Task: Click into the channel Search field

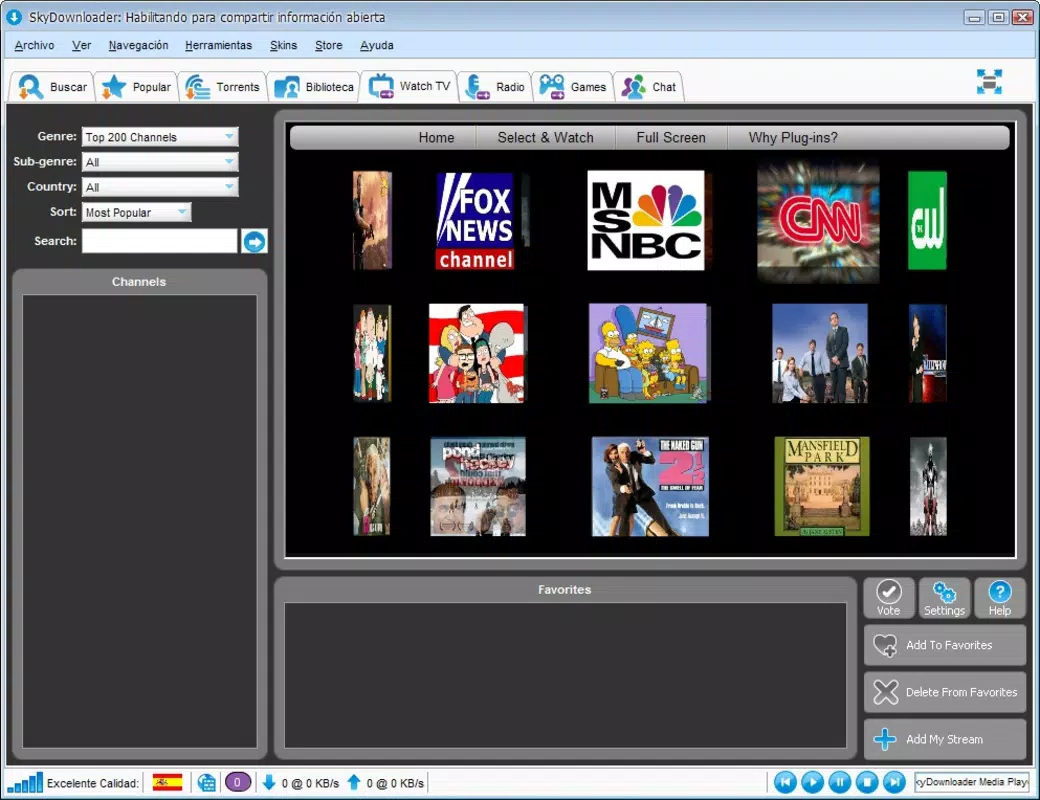Action: pos(159,241)
